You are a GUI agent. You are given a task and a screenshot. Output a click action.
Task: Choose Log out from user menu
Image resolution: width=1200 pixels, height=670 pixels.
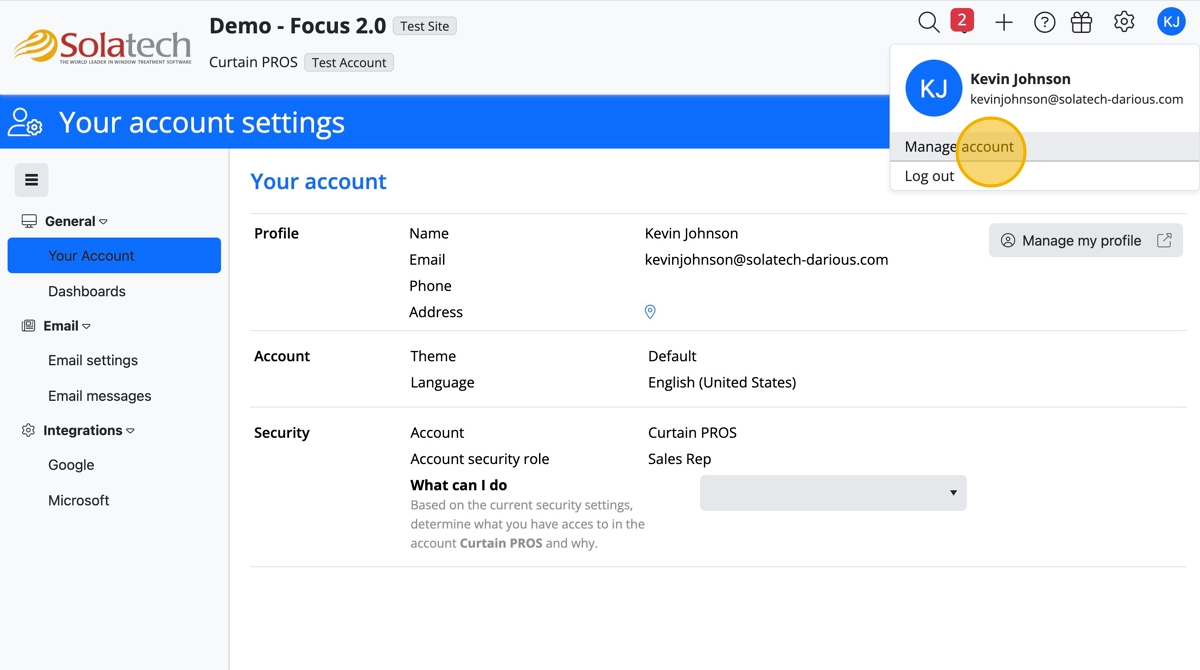click(929, 176)
